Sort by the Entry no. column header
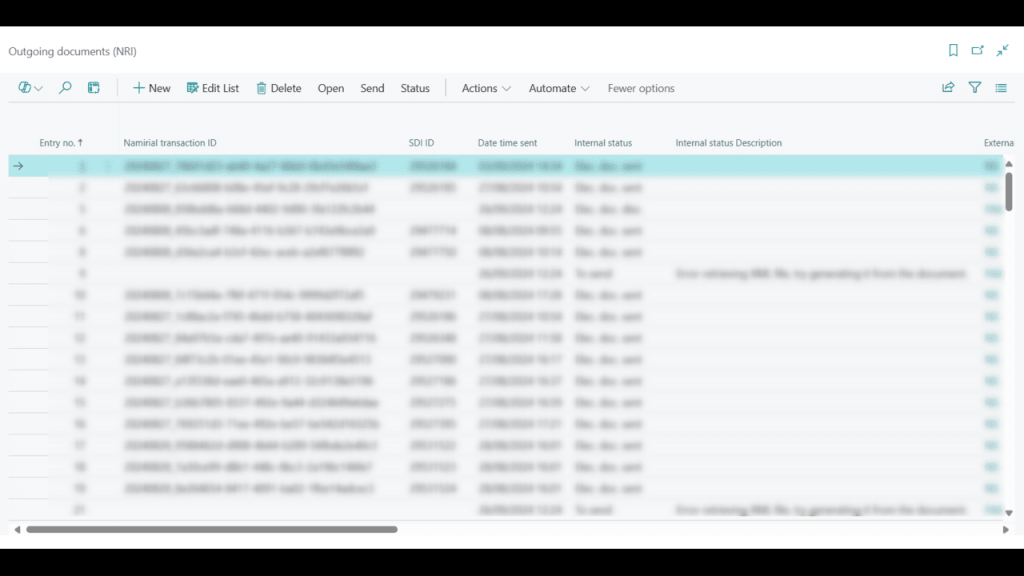 coord(60,143)
